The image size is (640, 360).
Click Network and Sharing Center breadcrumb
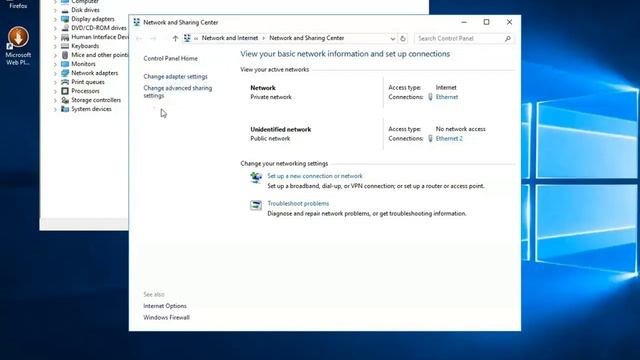[307, 38]
